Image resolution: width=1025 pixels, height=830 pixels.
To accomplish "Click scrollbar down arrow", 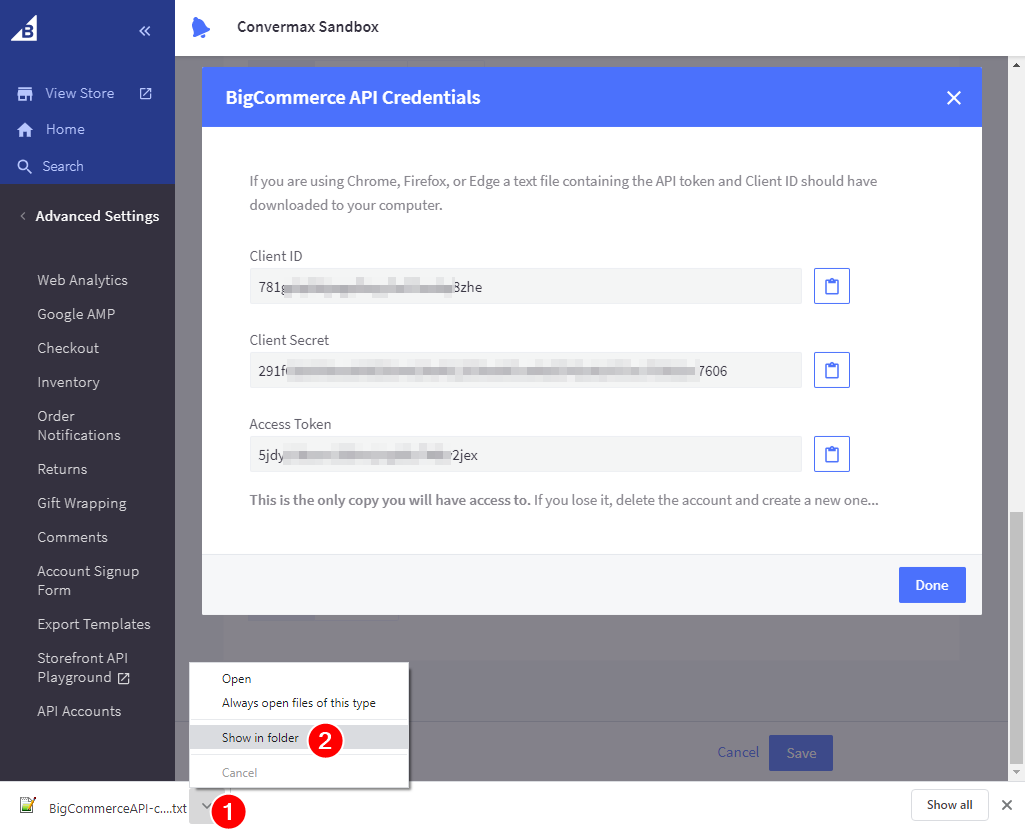I will (x=1016, y=772).
